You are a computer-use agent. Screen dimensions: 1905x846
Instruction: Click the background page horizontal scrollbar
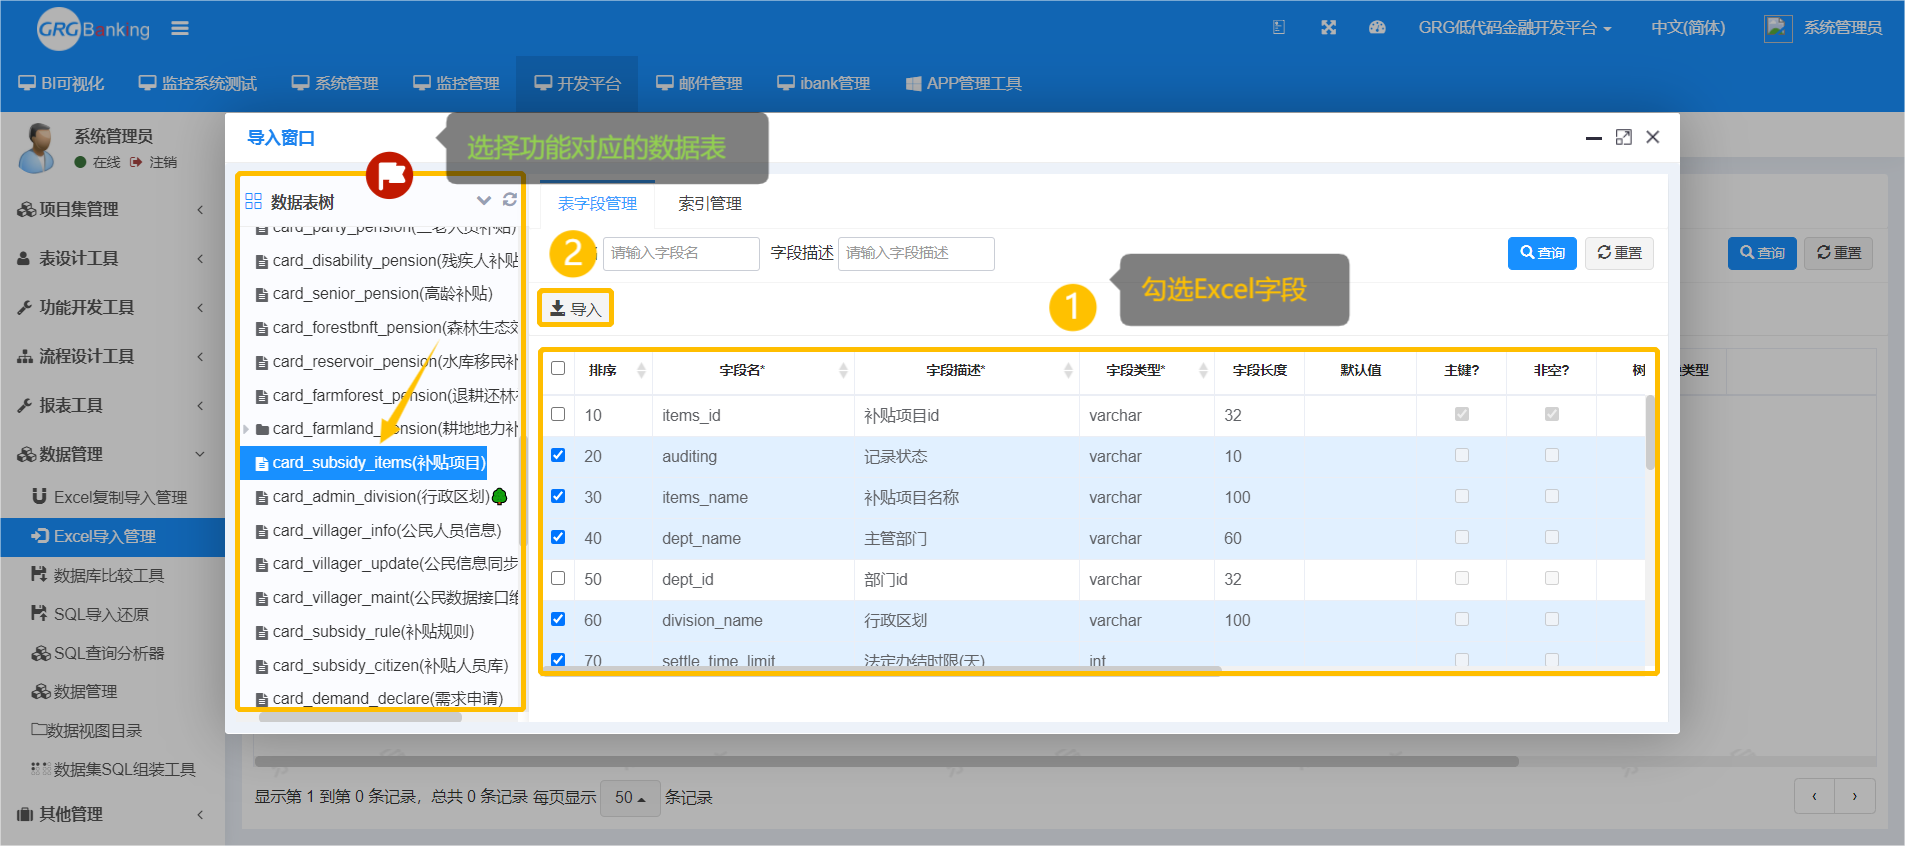click(887, 761)
